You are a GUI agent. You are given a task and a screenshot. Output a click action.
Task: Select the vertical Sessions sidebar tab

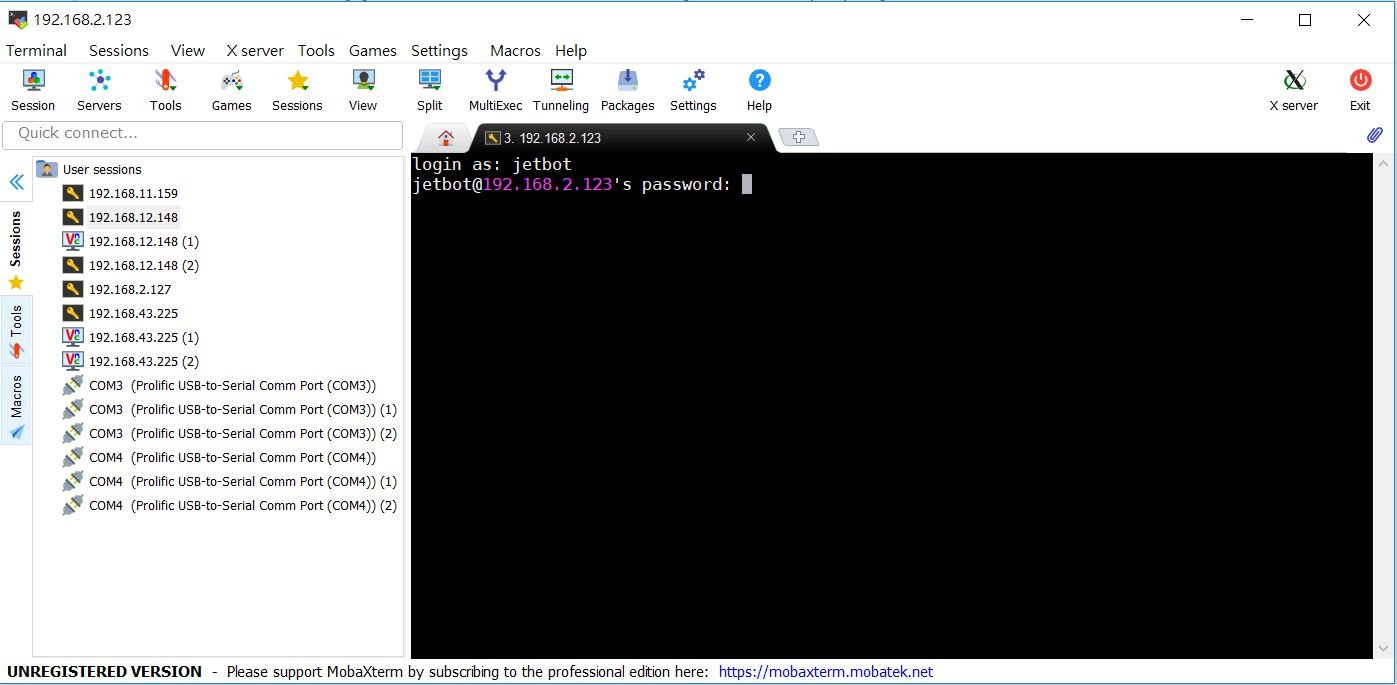[16, 250]
